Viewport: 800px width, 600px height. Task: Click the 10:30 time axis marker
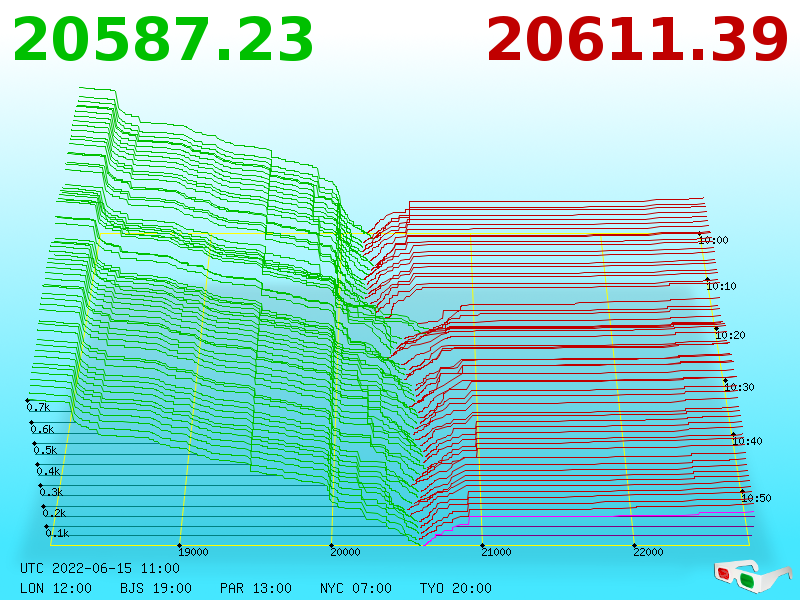click(x=739, y=387)
